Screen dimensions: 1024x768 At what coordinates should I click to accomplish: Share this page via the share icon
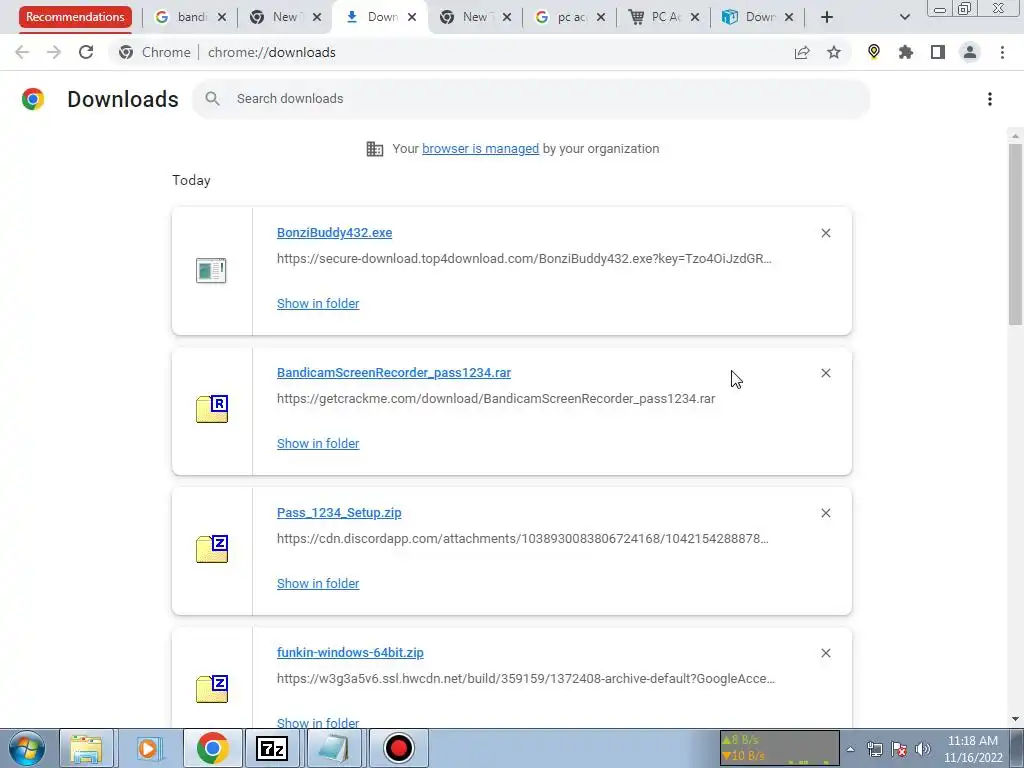point(802,52)
